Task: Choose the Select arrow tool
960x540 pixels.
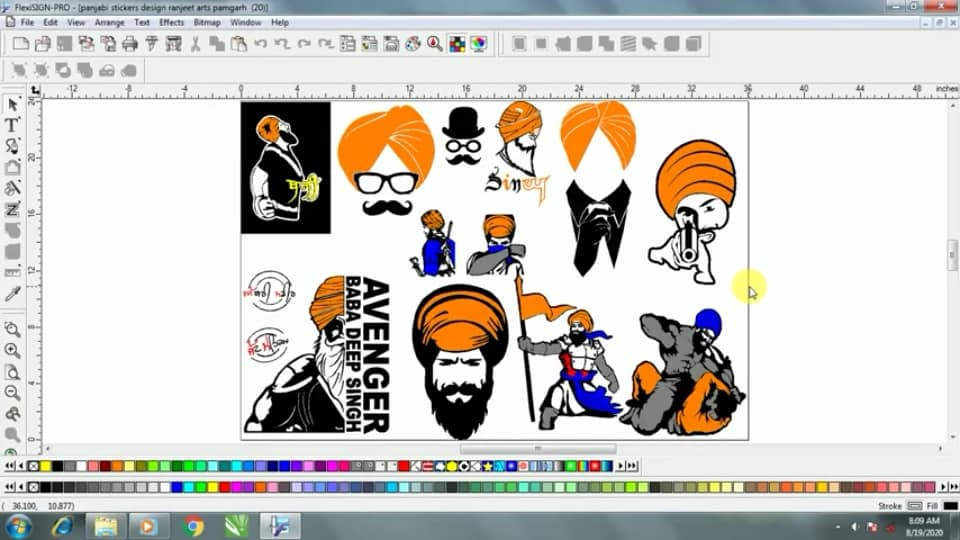Action: [12, 105]
